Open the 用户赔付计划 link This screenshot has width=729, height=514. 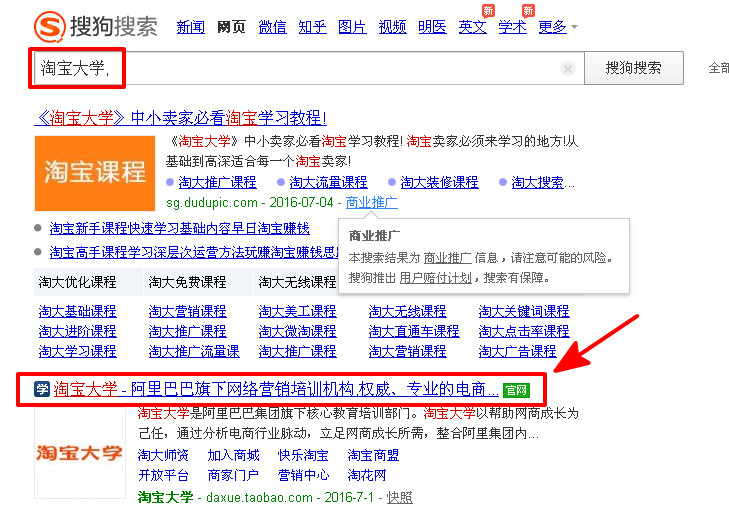coord(436,278)
